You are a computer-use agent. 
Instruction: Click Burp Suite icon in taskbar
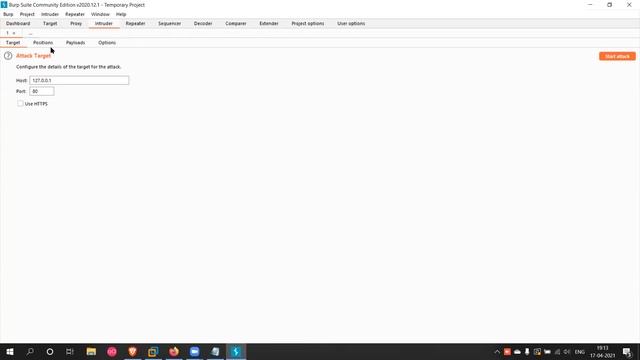pos(236,351)
